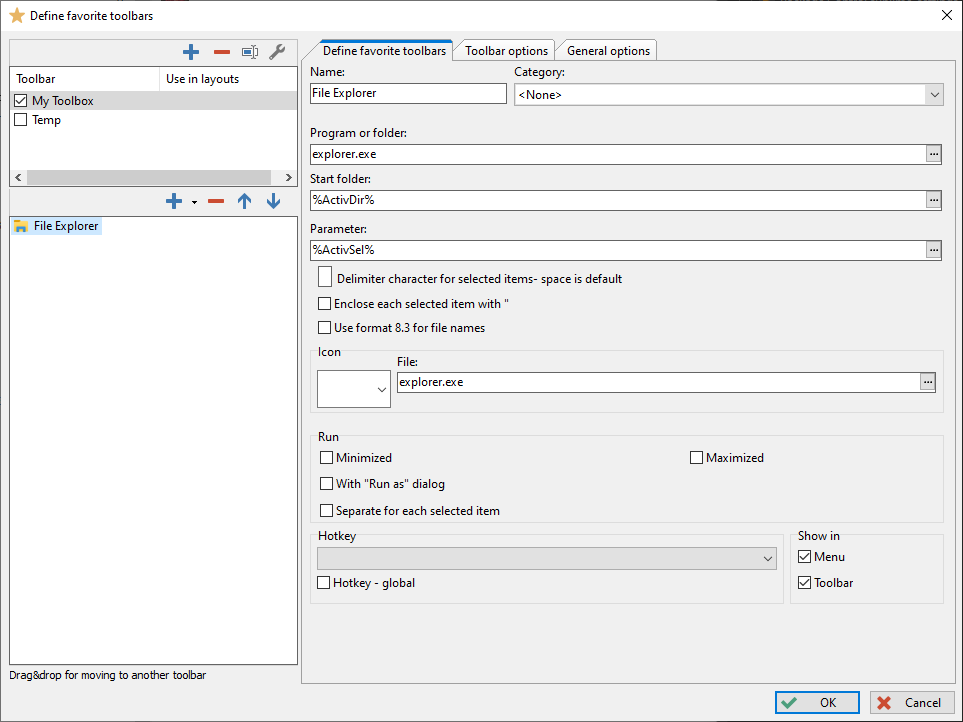The width and height of the screenshot is (963, 722).
Task: Move the selected item down with the arrow
Action: click(273, 202)
